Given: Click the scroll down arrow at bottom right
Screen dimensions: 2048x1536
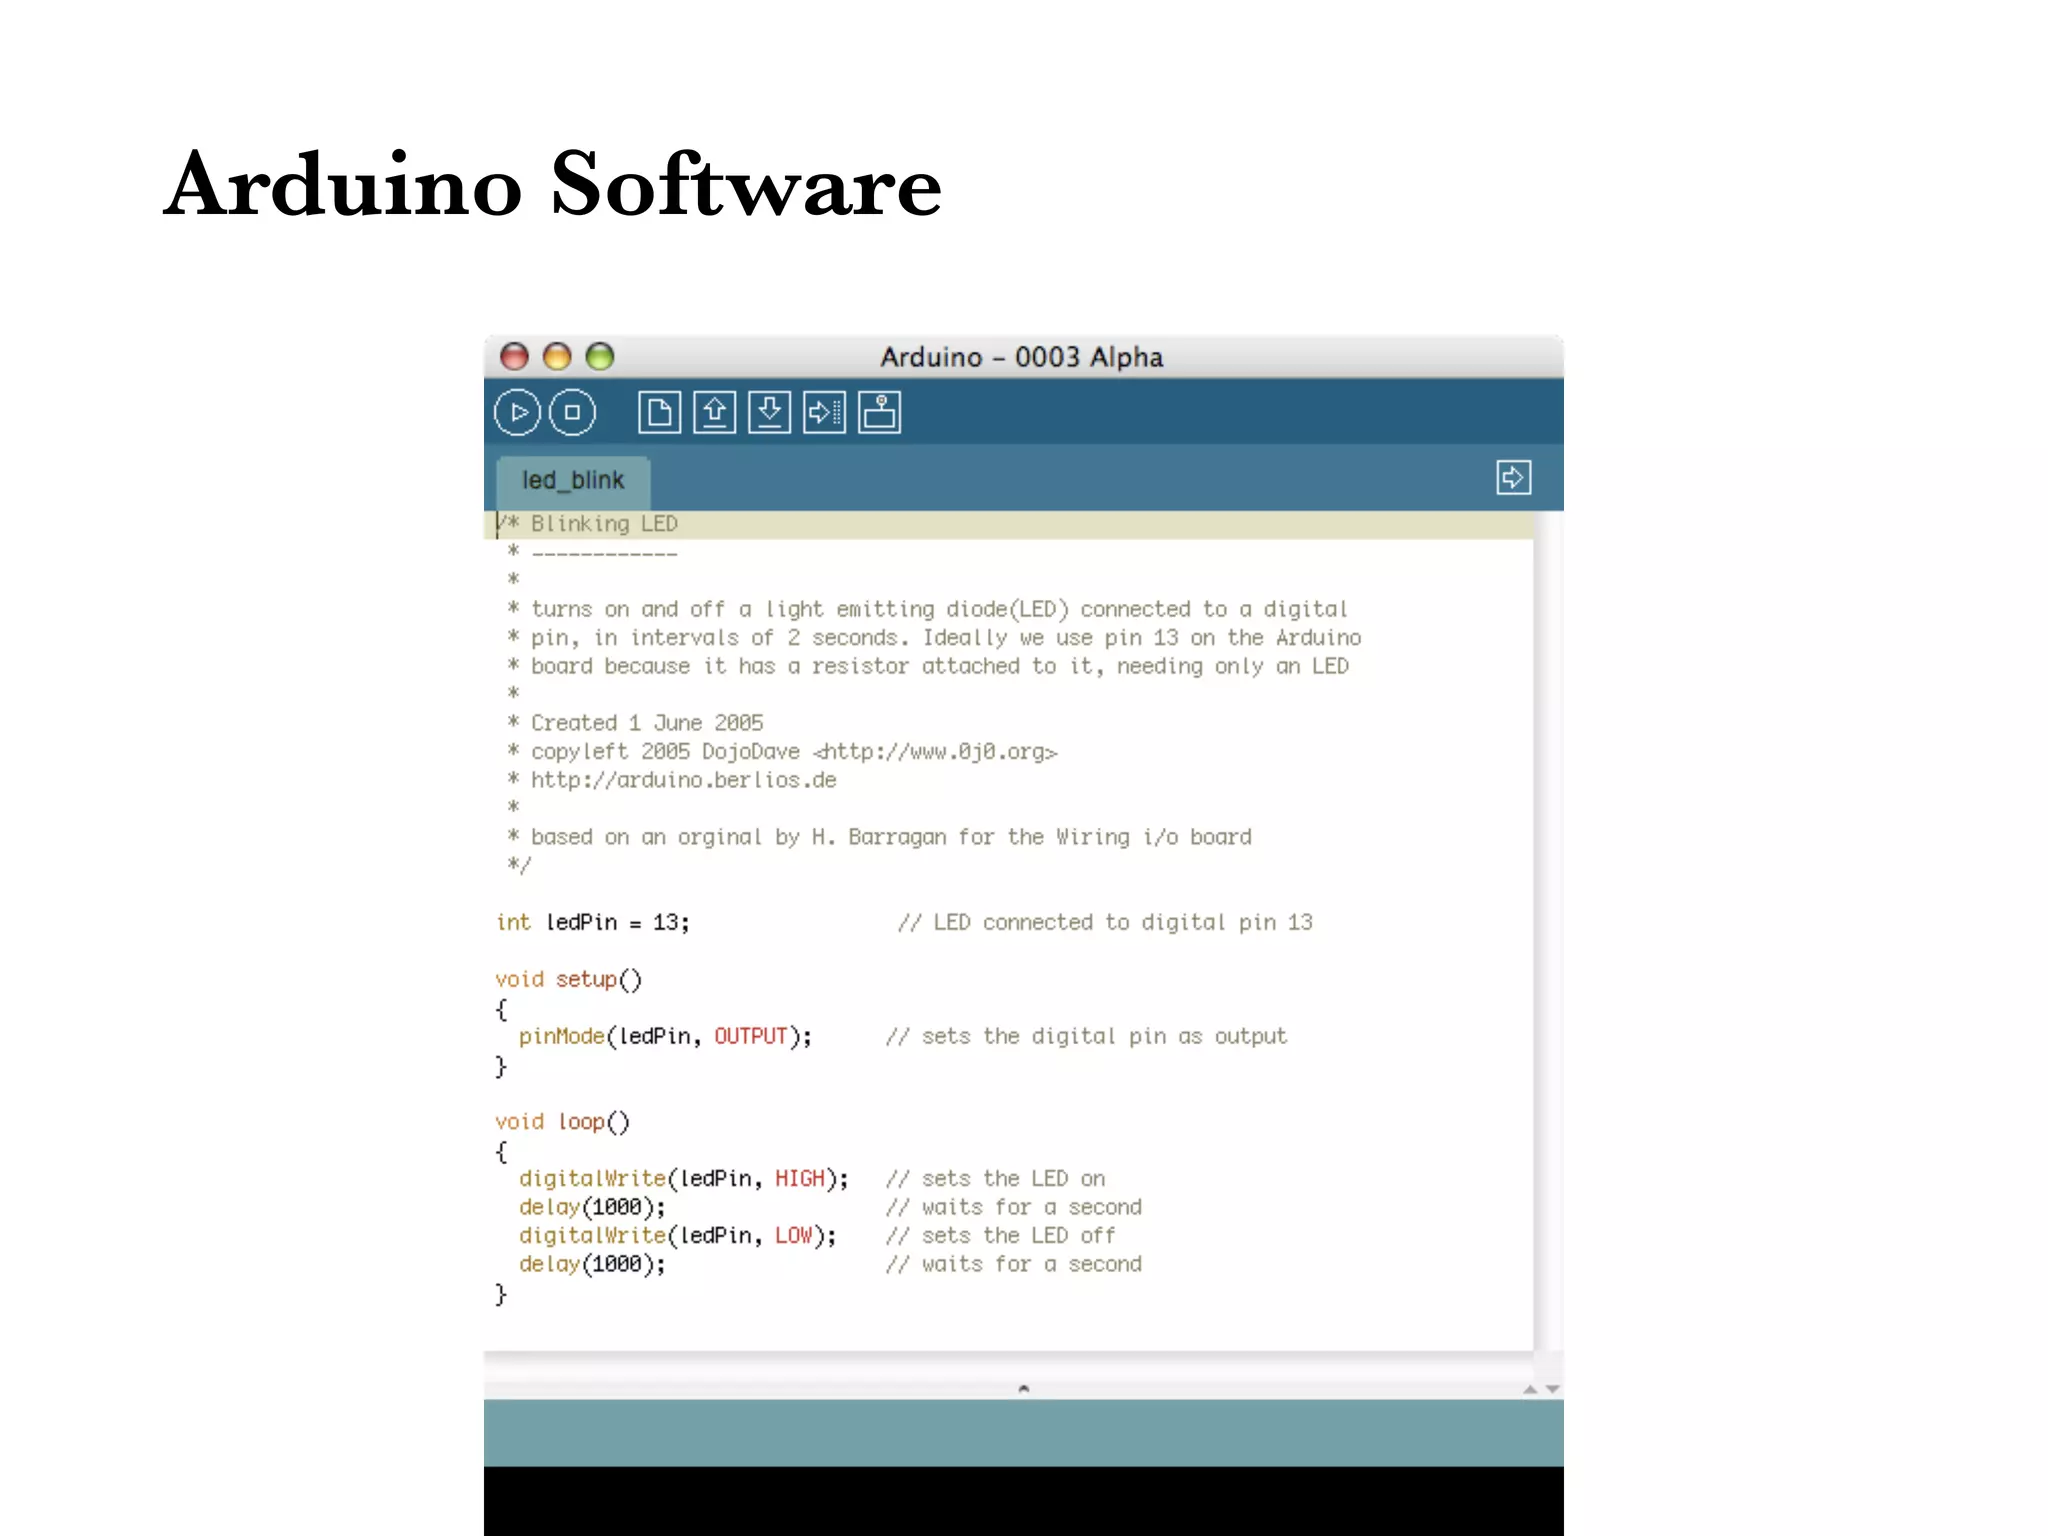Looking at the screenshot, I should point(1552,1389).
